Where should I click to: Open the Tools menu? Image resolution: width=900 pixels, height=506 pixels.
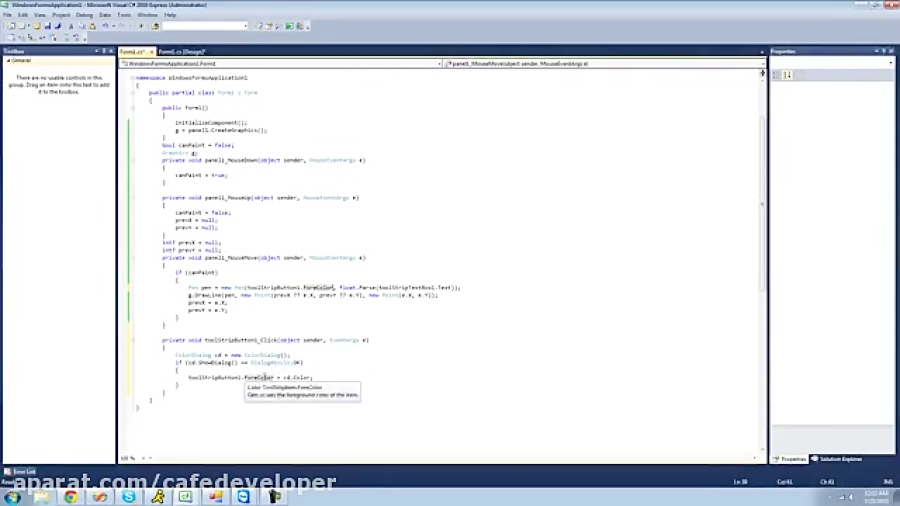(124, 15)
